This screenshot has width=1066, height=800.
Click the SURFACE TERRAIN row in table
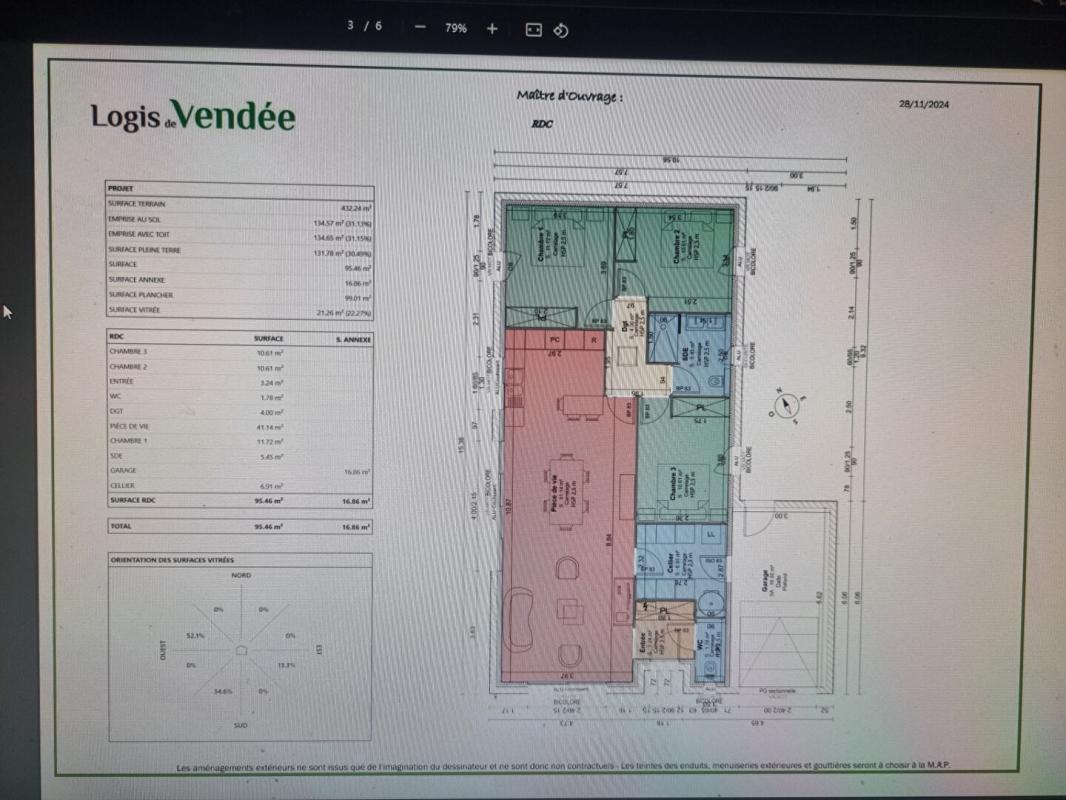[x=240, y=203]
